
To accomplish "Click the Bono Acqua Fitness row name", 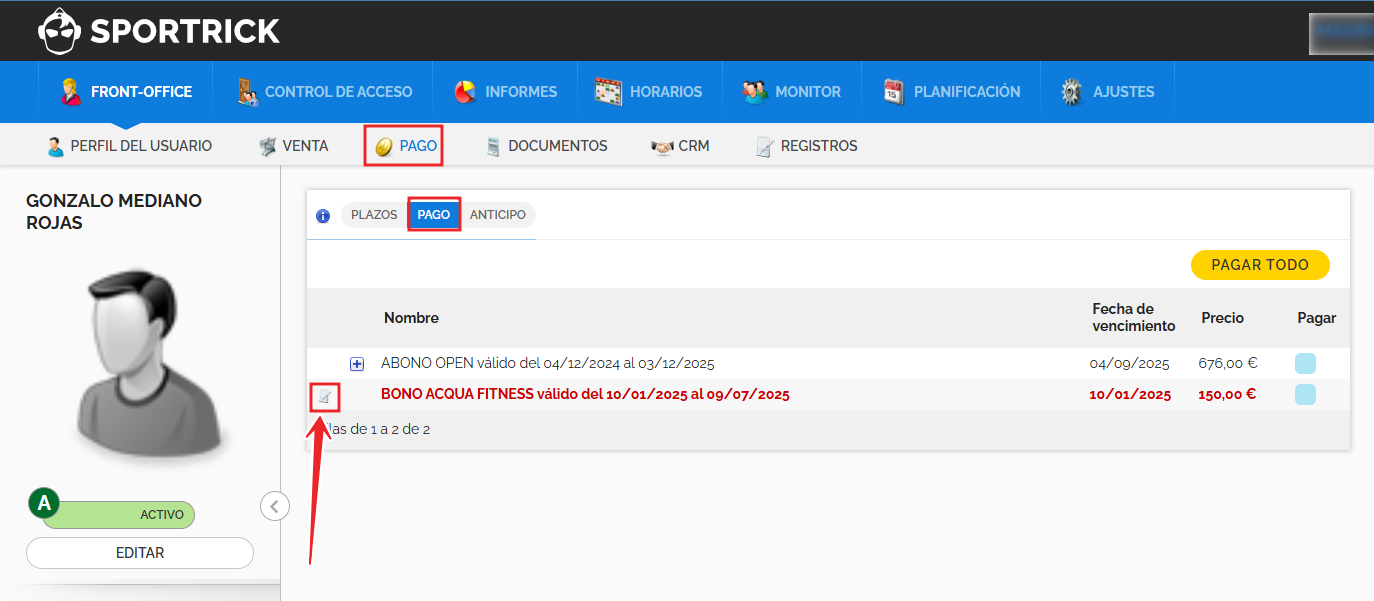I will [x=585, y=395].
